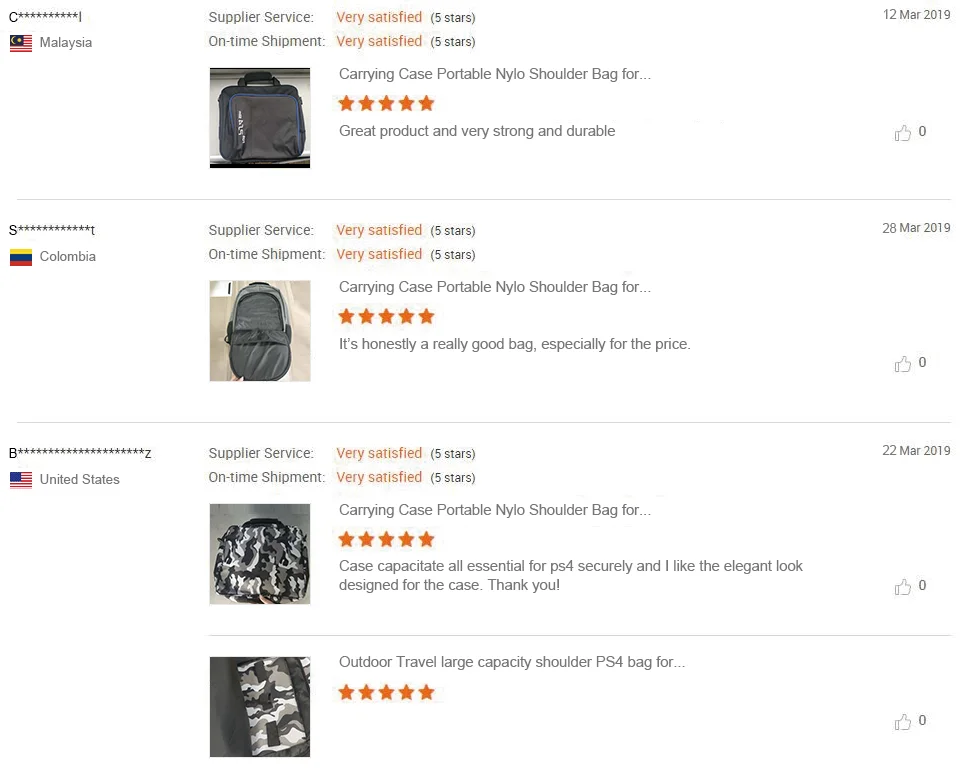Image resolution: width=970 pixels, height=772 pixels.
Task: Open 'Outdoor Travel large capacity shoulder PS4 bag' link
Action: coord(512,662)
